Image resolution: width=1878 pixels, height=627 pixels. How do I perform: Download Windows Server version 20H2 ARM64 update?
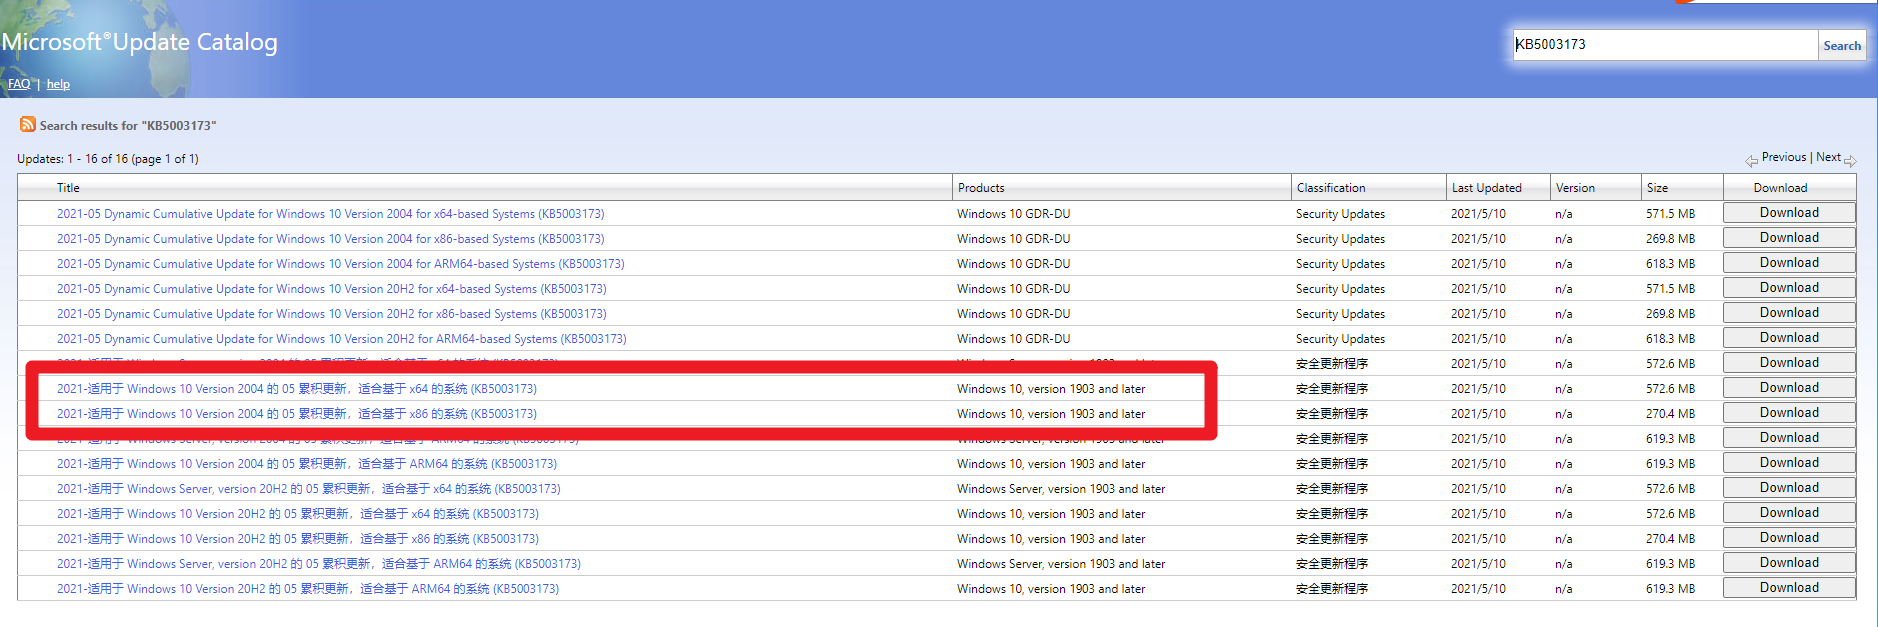(x=1789, y=563)
